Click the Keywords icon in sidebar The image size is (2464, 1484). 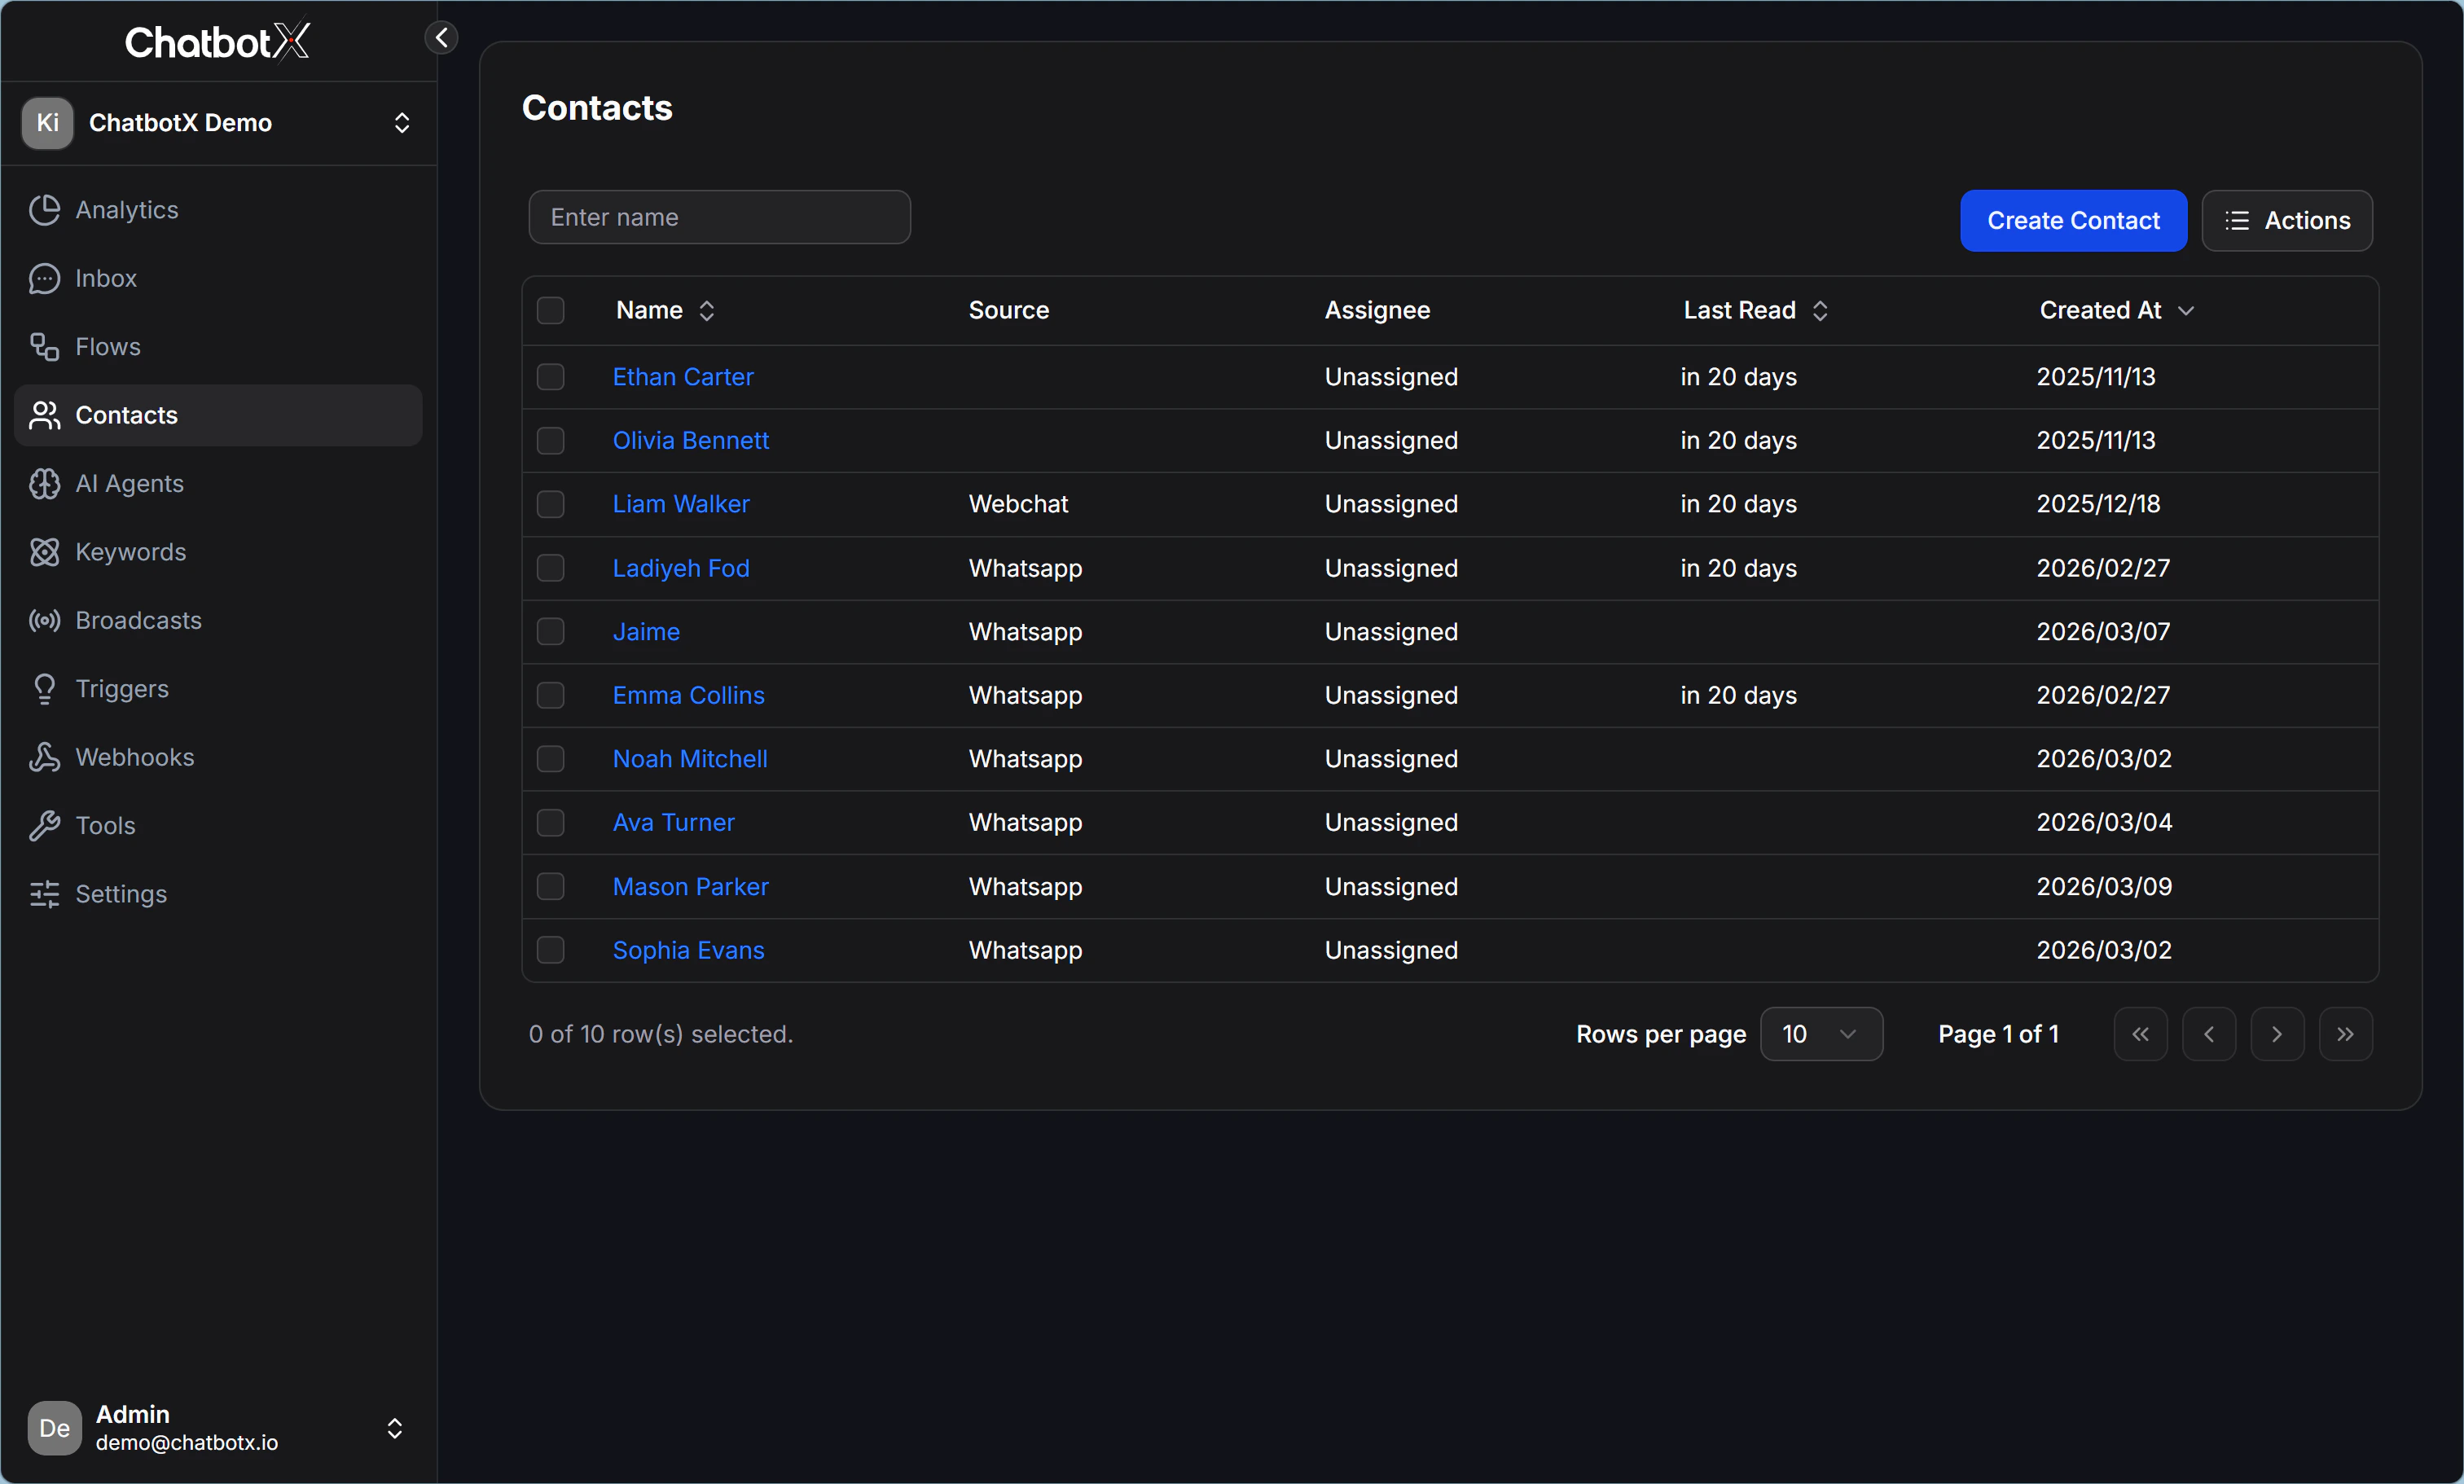[44, 552]
